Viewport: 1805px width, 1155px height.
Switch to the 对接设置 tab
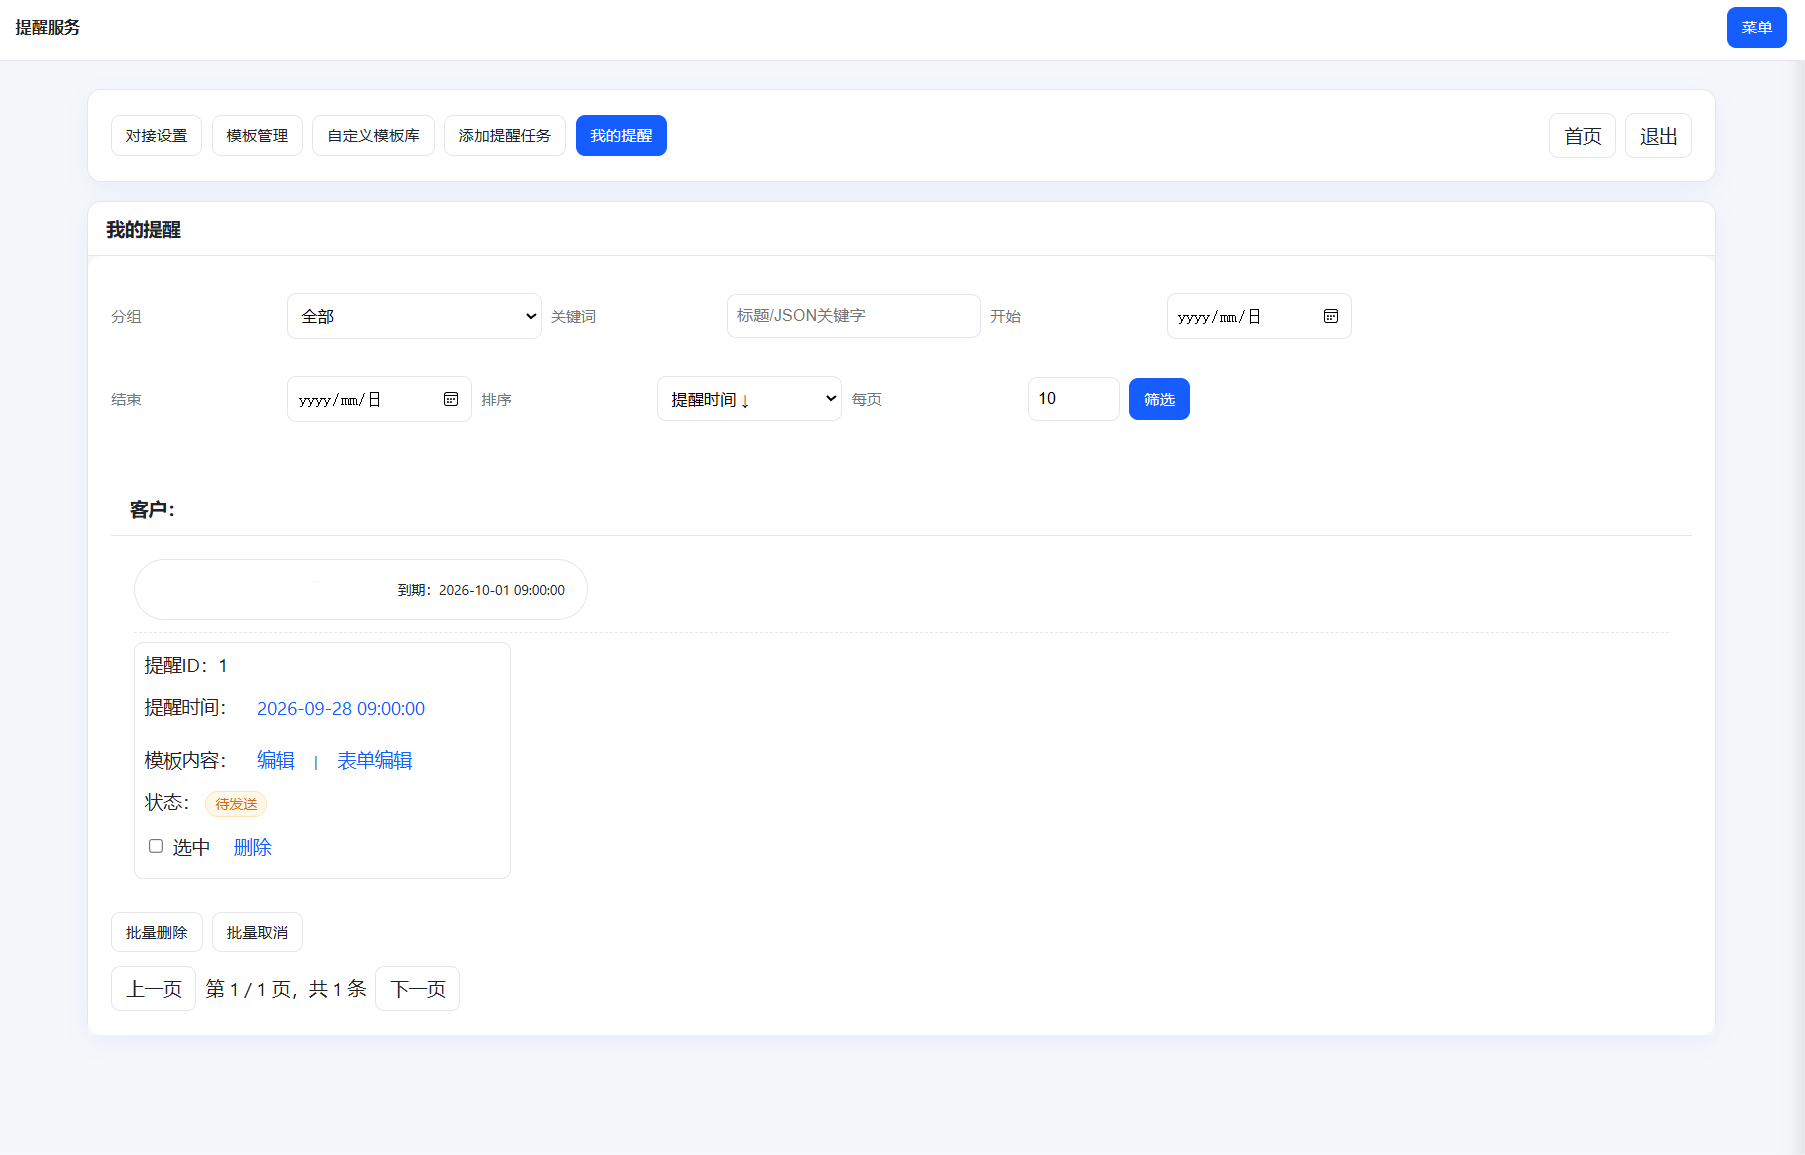(x=156, y=136)
